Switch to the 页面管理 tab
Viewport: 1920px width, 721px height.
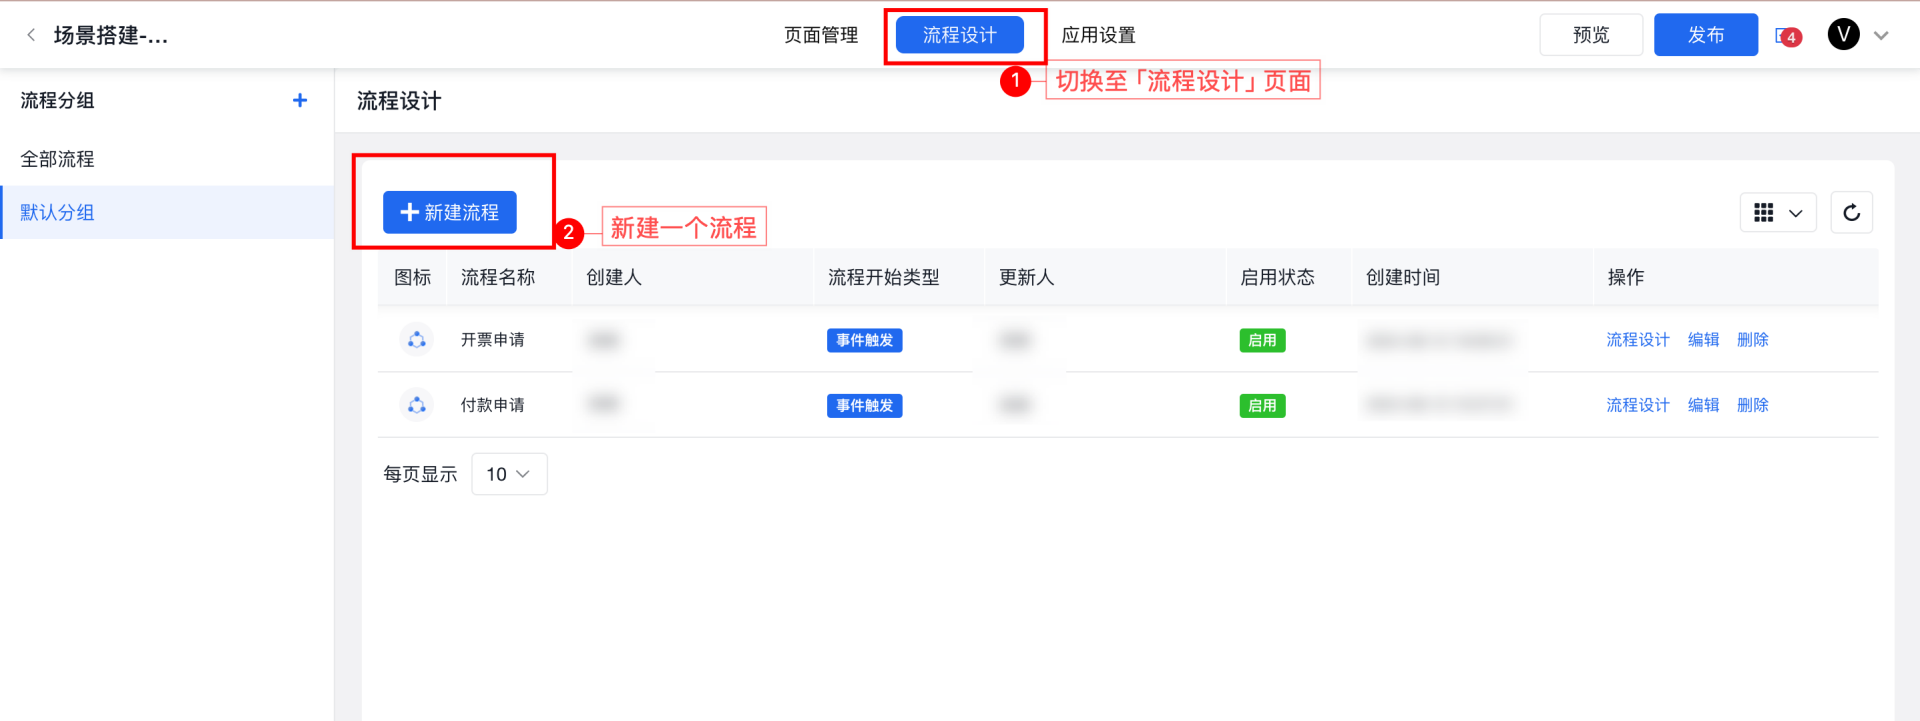(820, 35)
